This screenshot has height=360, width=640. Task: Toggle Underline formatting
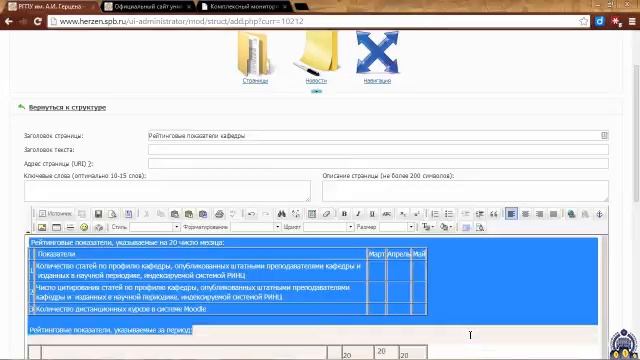click(372, 214)
